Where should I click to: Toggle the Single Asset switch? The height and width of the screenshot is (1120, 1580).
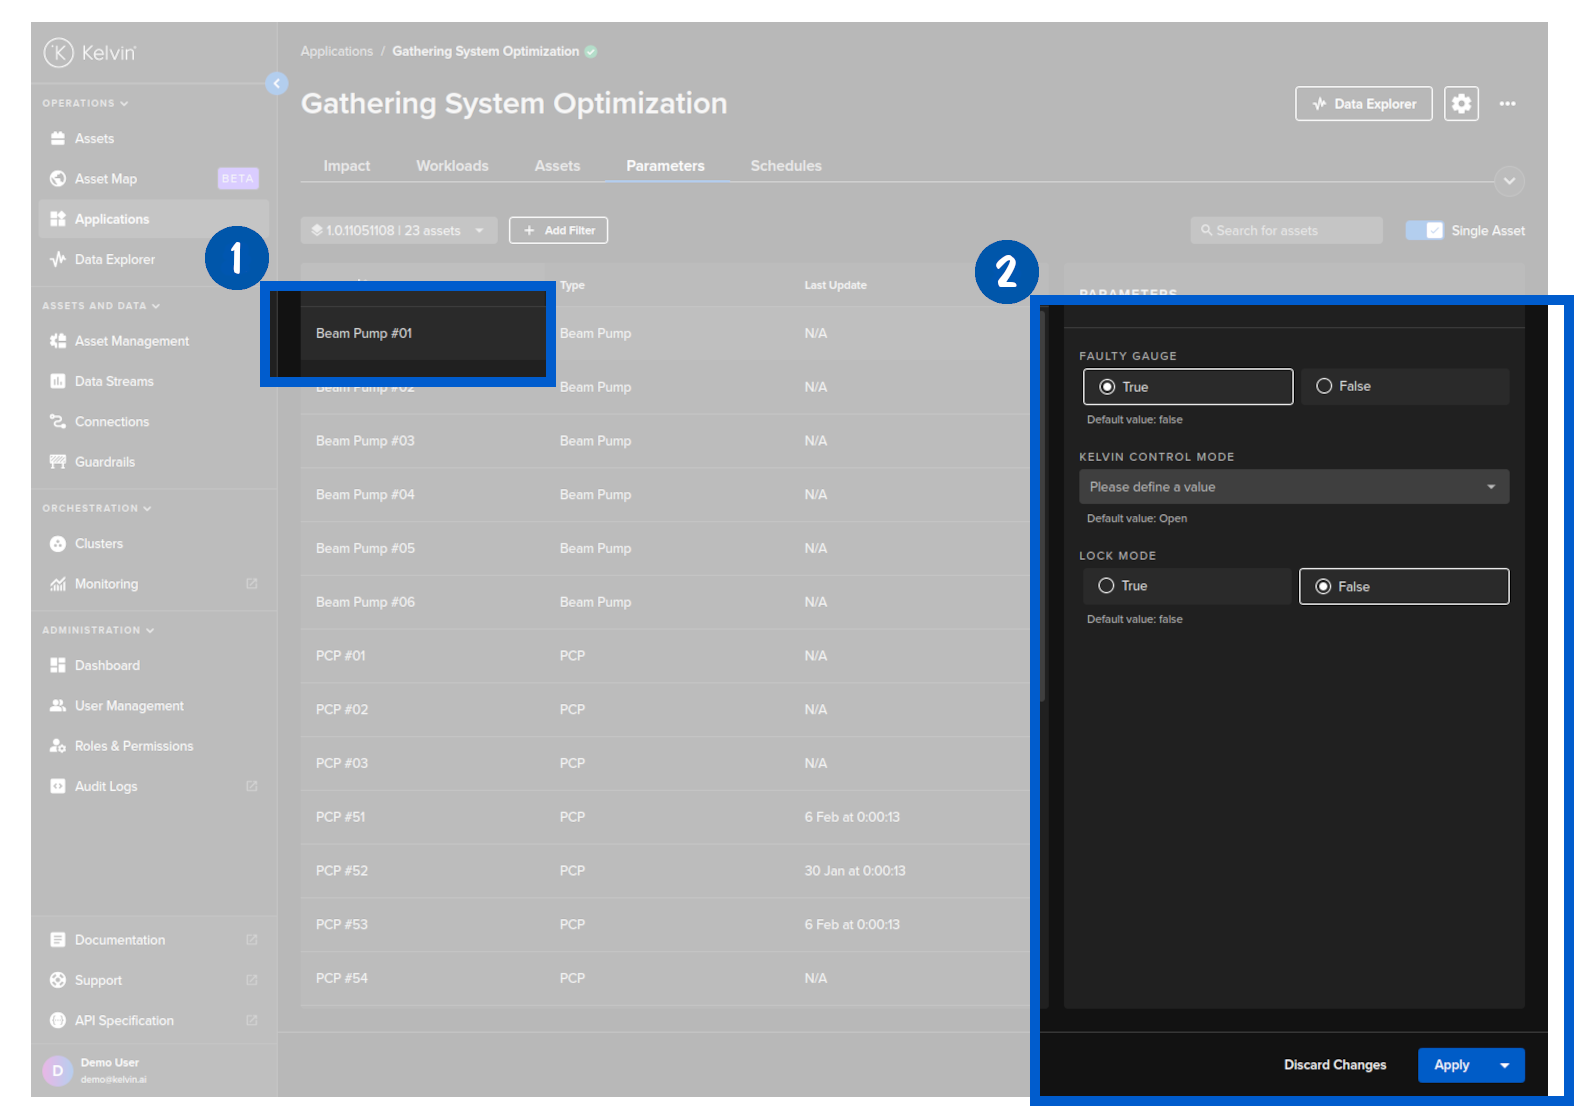click(1424, 231)
